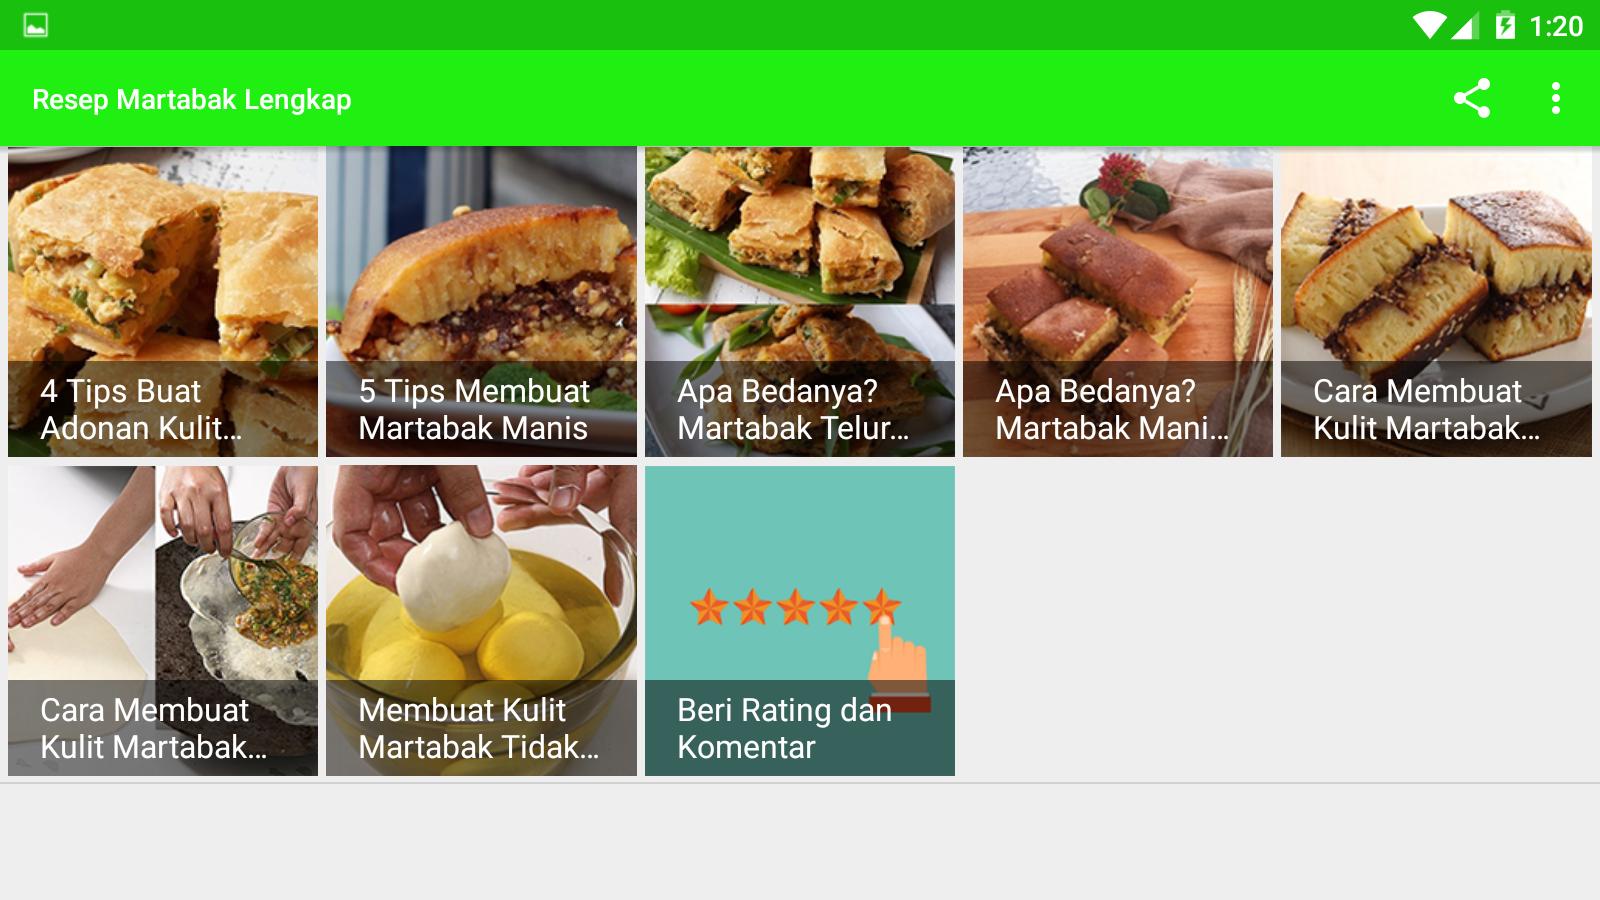Screen dimensions: 1600x900
Task: Click 'Apa Bedanya? Martabak Telur' caption text
Action: [793, 409]
